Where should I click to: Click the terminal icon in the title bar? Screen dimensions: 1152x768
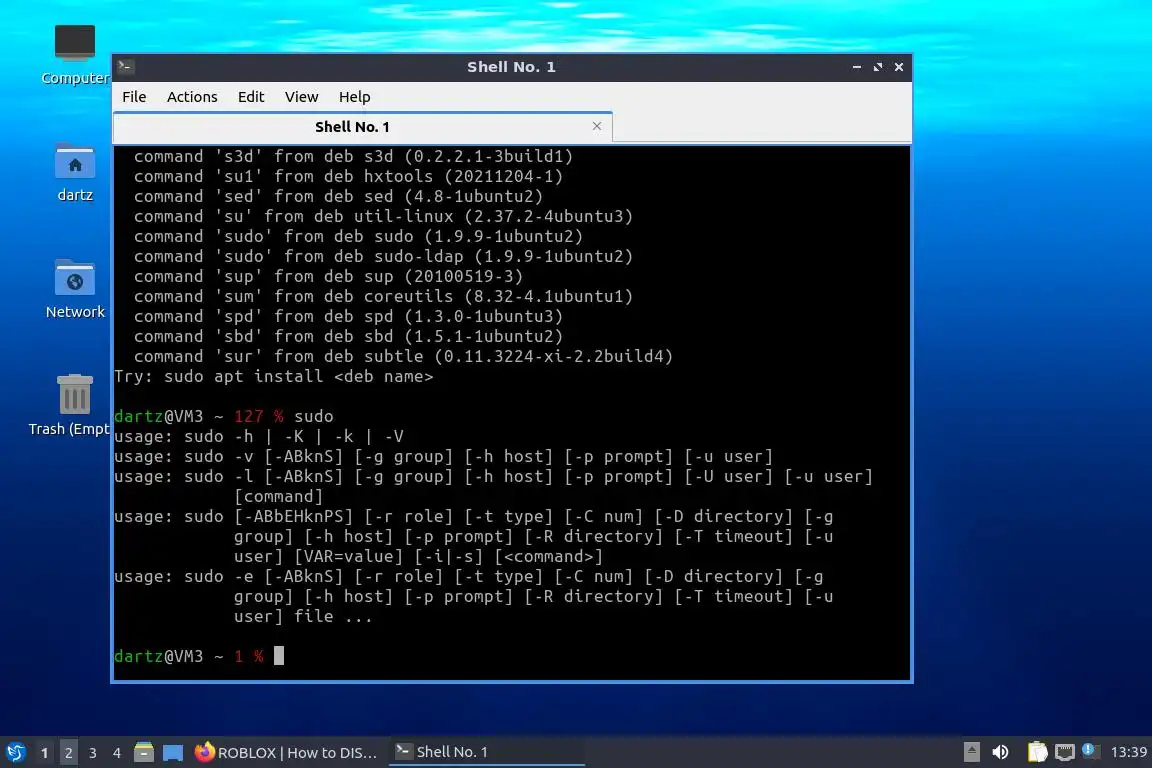click(125, 67)
